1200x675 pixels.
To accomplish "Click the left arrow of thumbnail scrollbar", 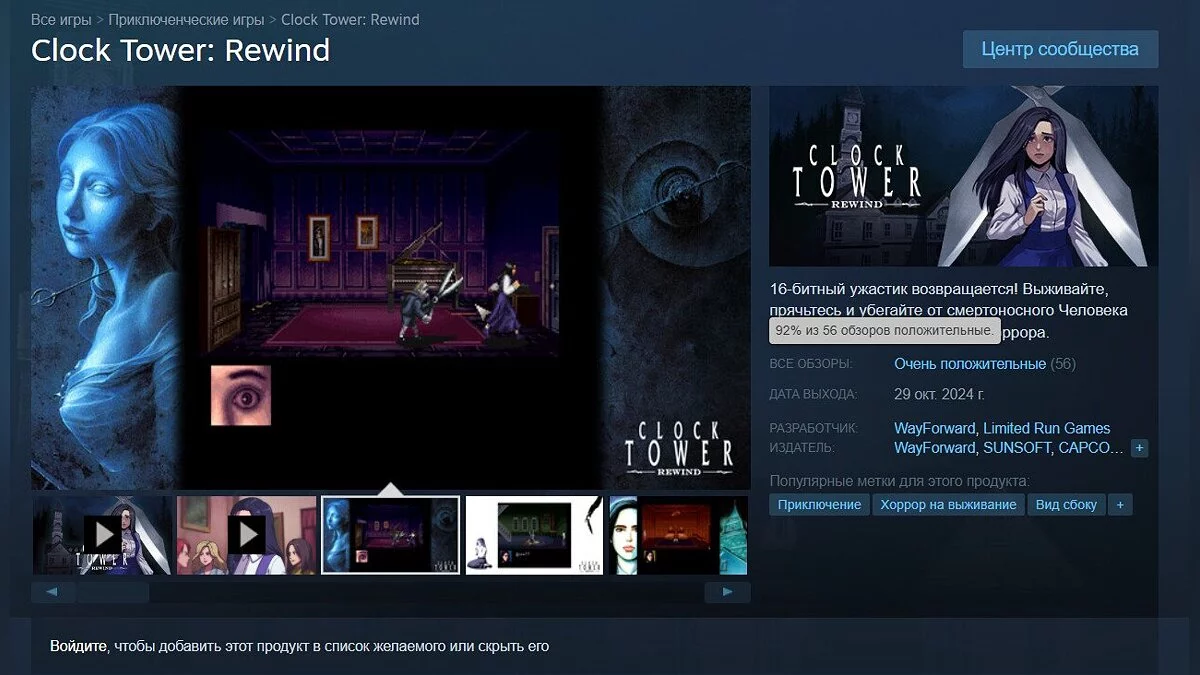I will coord(54,593).
